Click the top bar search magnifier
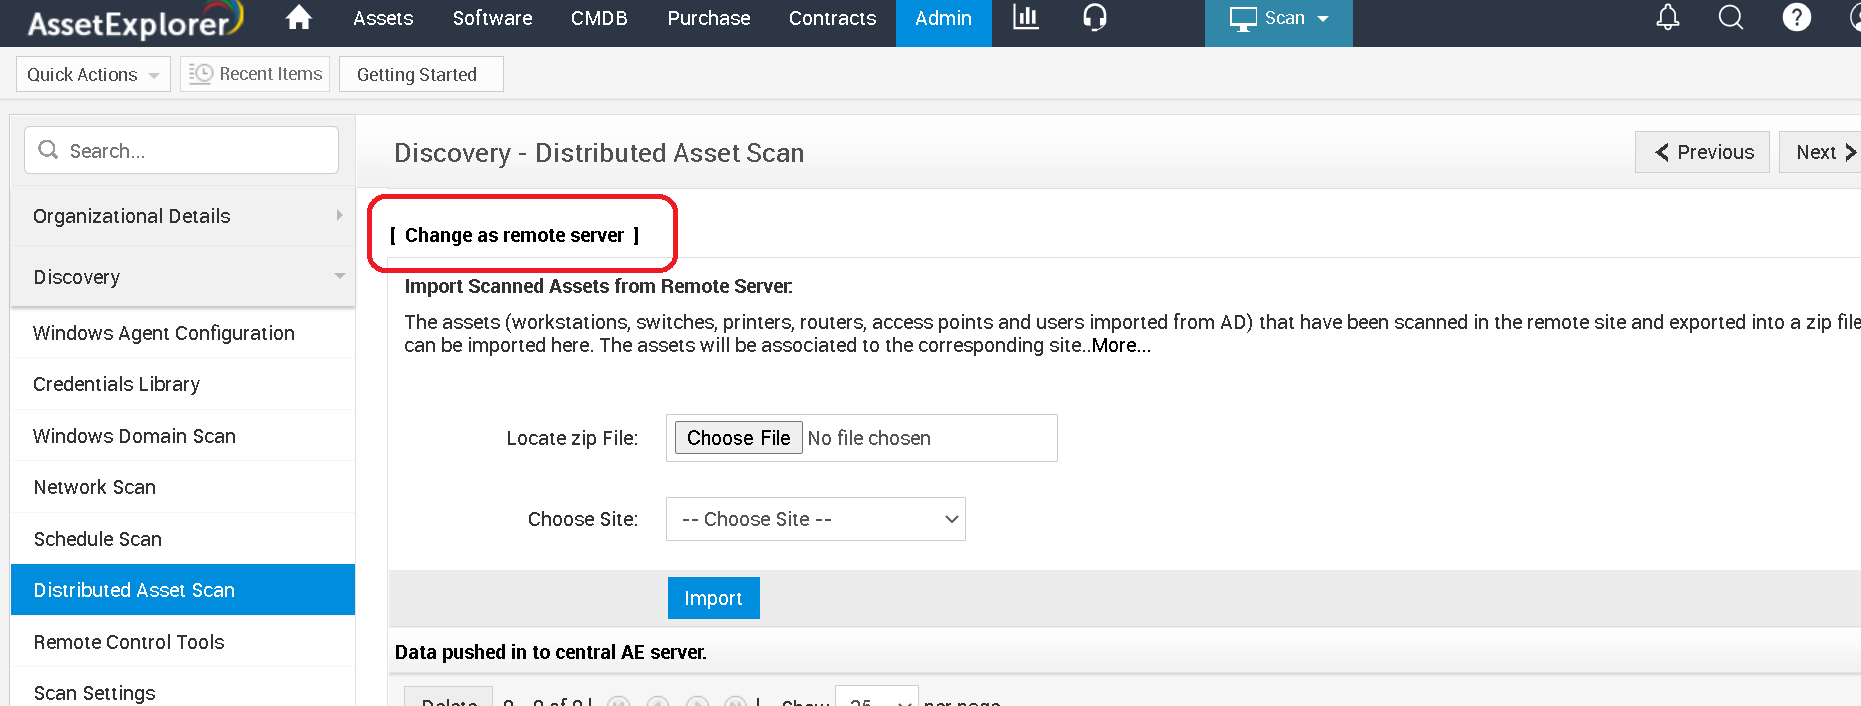This screenshot has width=1861, height=706. tap(1731, 18)
